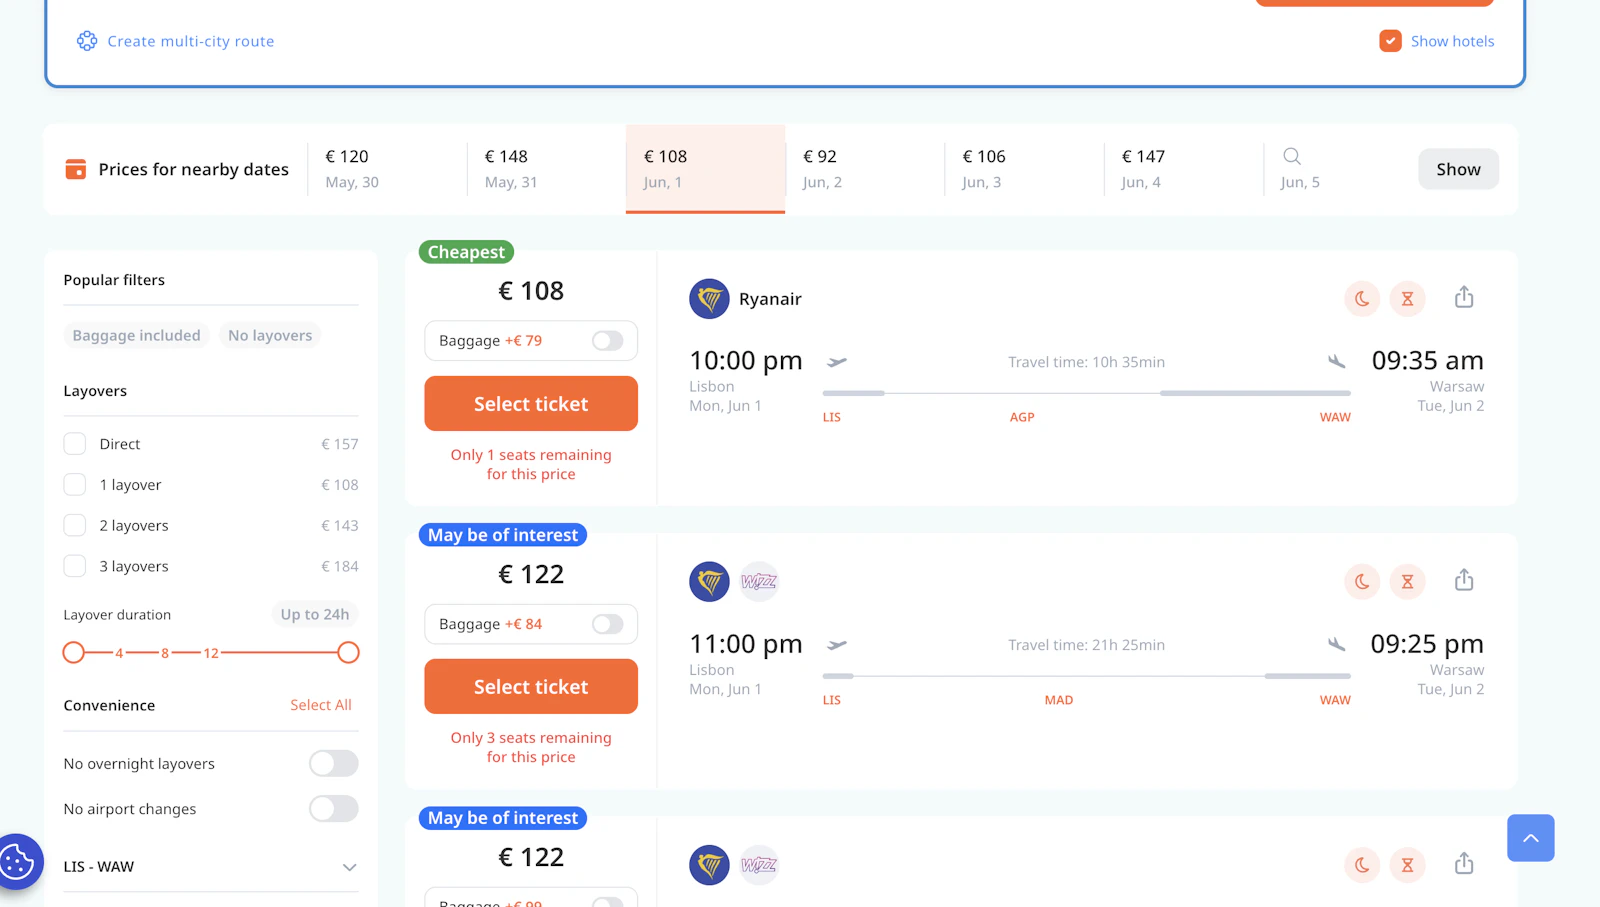The image size is (1600, 907).
Task: Toggle baggage +€ 79 on the €108 ticket
Action: click(x=607, y=341)
